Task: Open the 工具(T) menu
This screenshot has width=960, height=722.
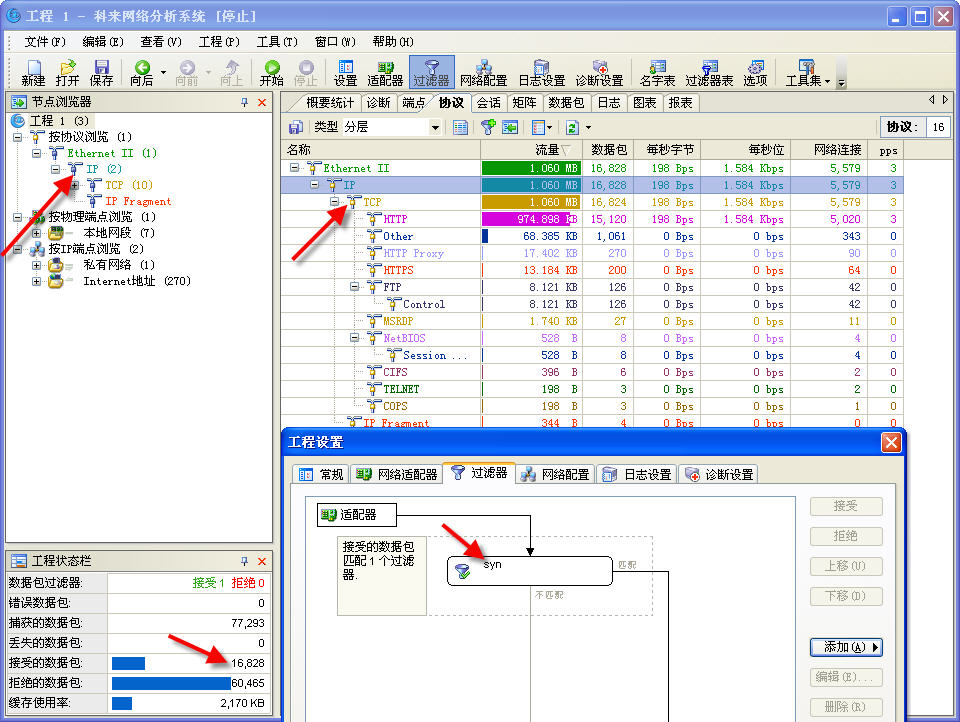Action: tap(276, 41)
